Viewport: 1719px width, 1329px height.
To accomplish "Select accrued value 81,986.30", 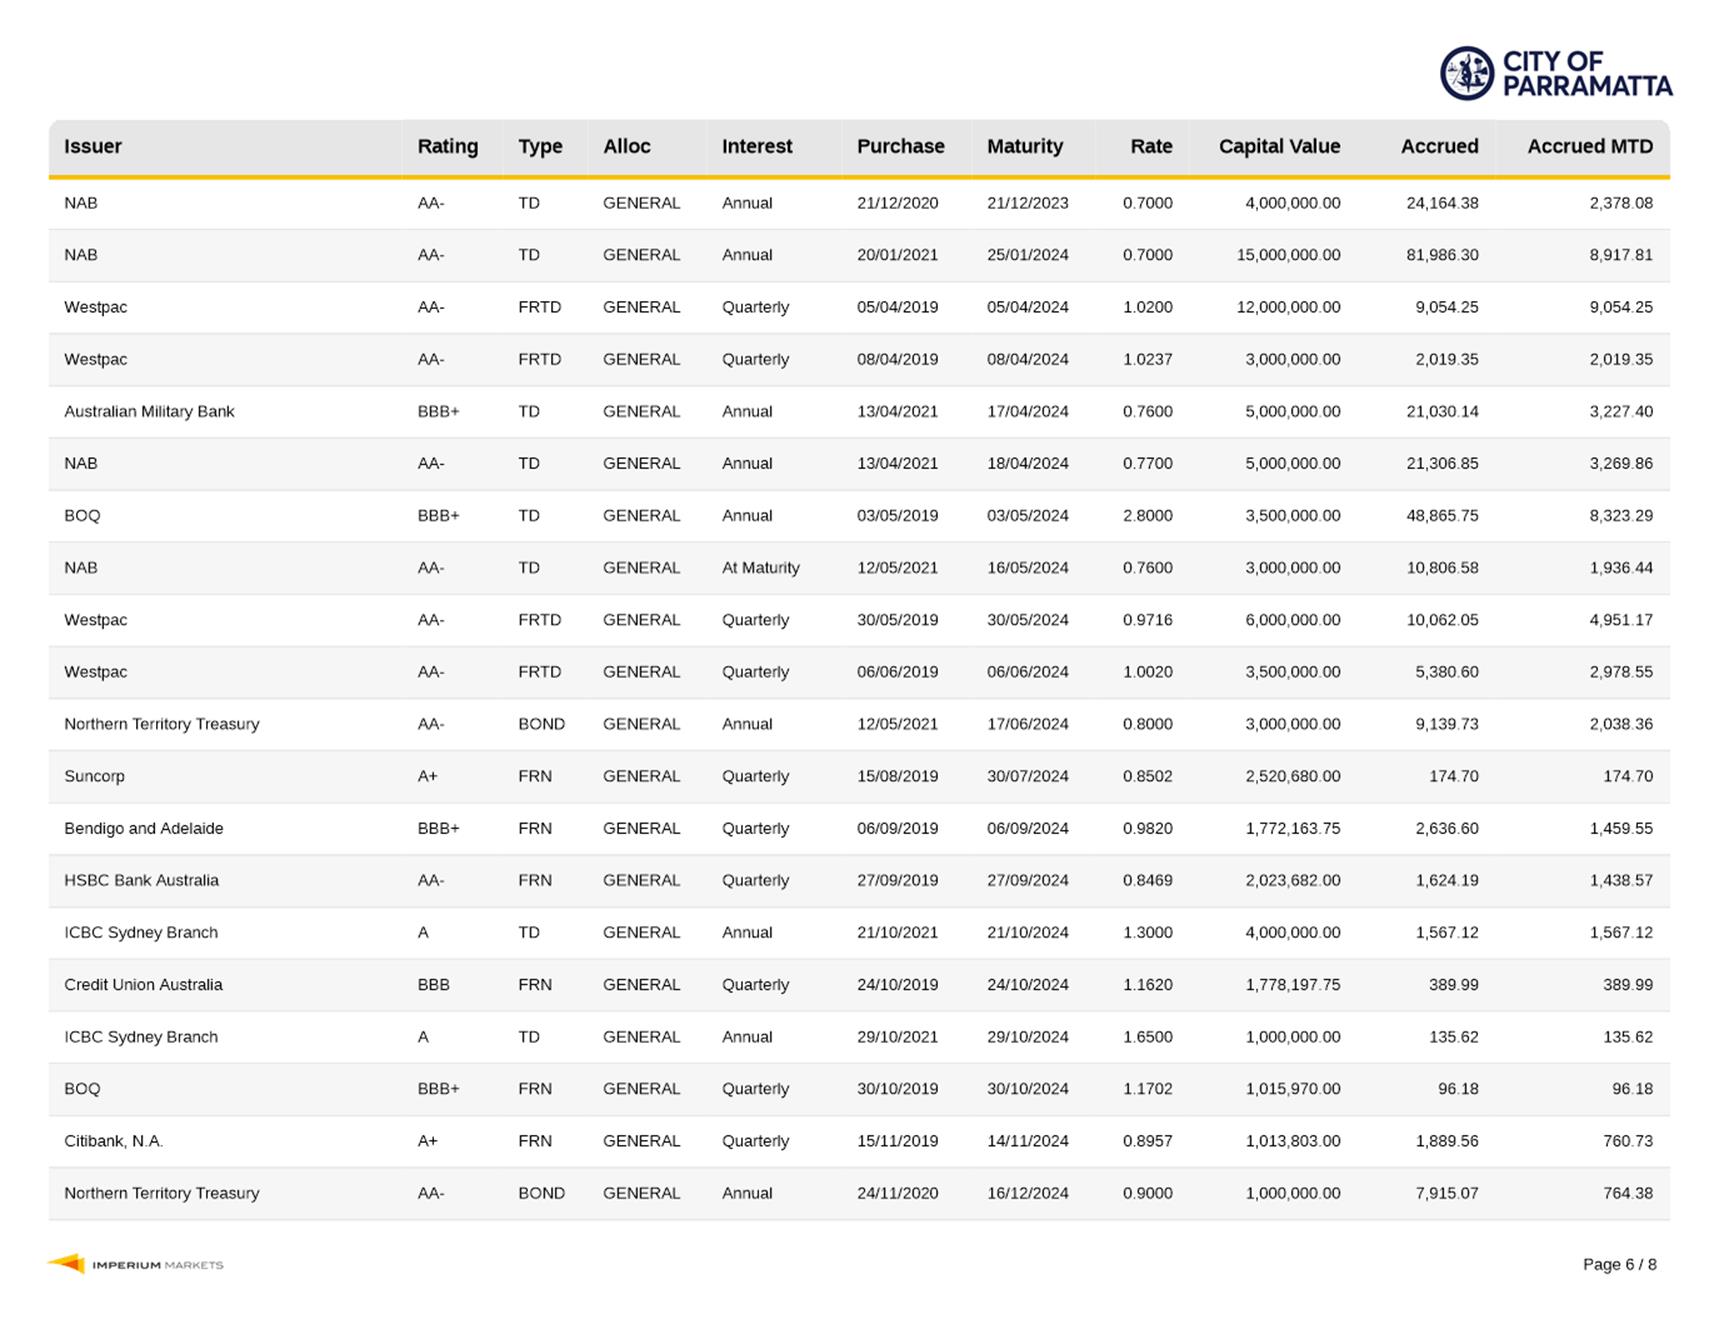I will pos(1442,255).
